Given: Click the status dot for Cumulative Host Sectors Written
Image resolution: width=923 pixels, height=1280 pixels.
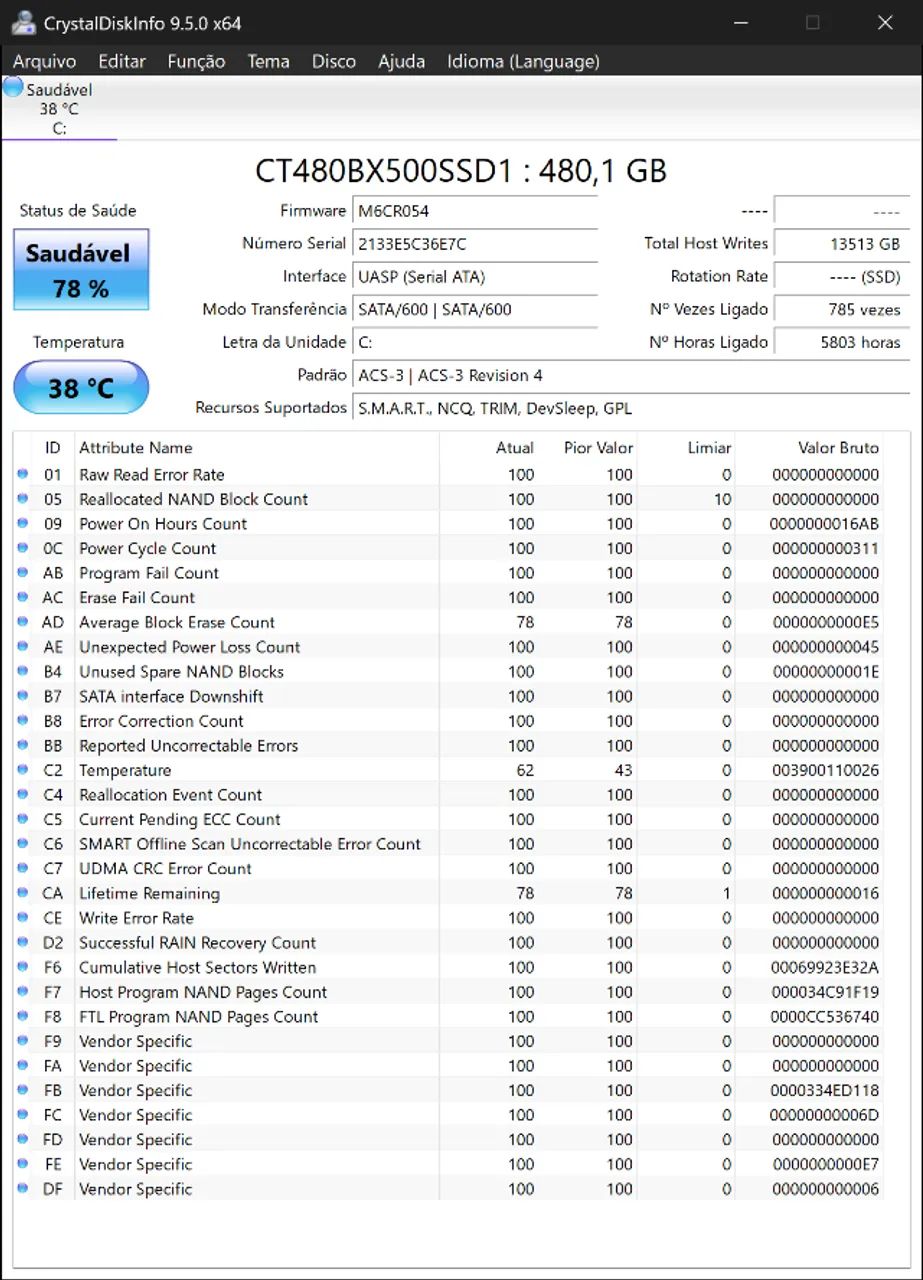Looking at the screenshot, I should pyautogui.click(x=22, y=967).
